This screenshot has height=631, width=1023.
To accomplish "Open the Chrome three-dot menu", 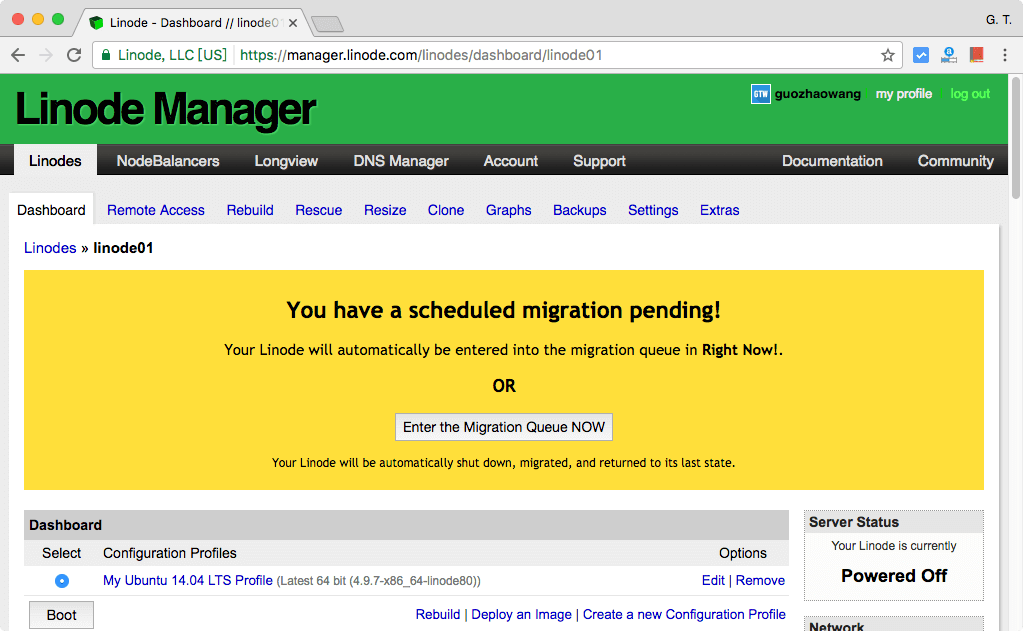I will pyautogui.click(x=1005, y=55).
